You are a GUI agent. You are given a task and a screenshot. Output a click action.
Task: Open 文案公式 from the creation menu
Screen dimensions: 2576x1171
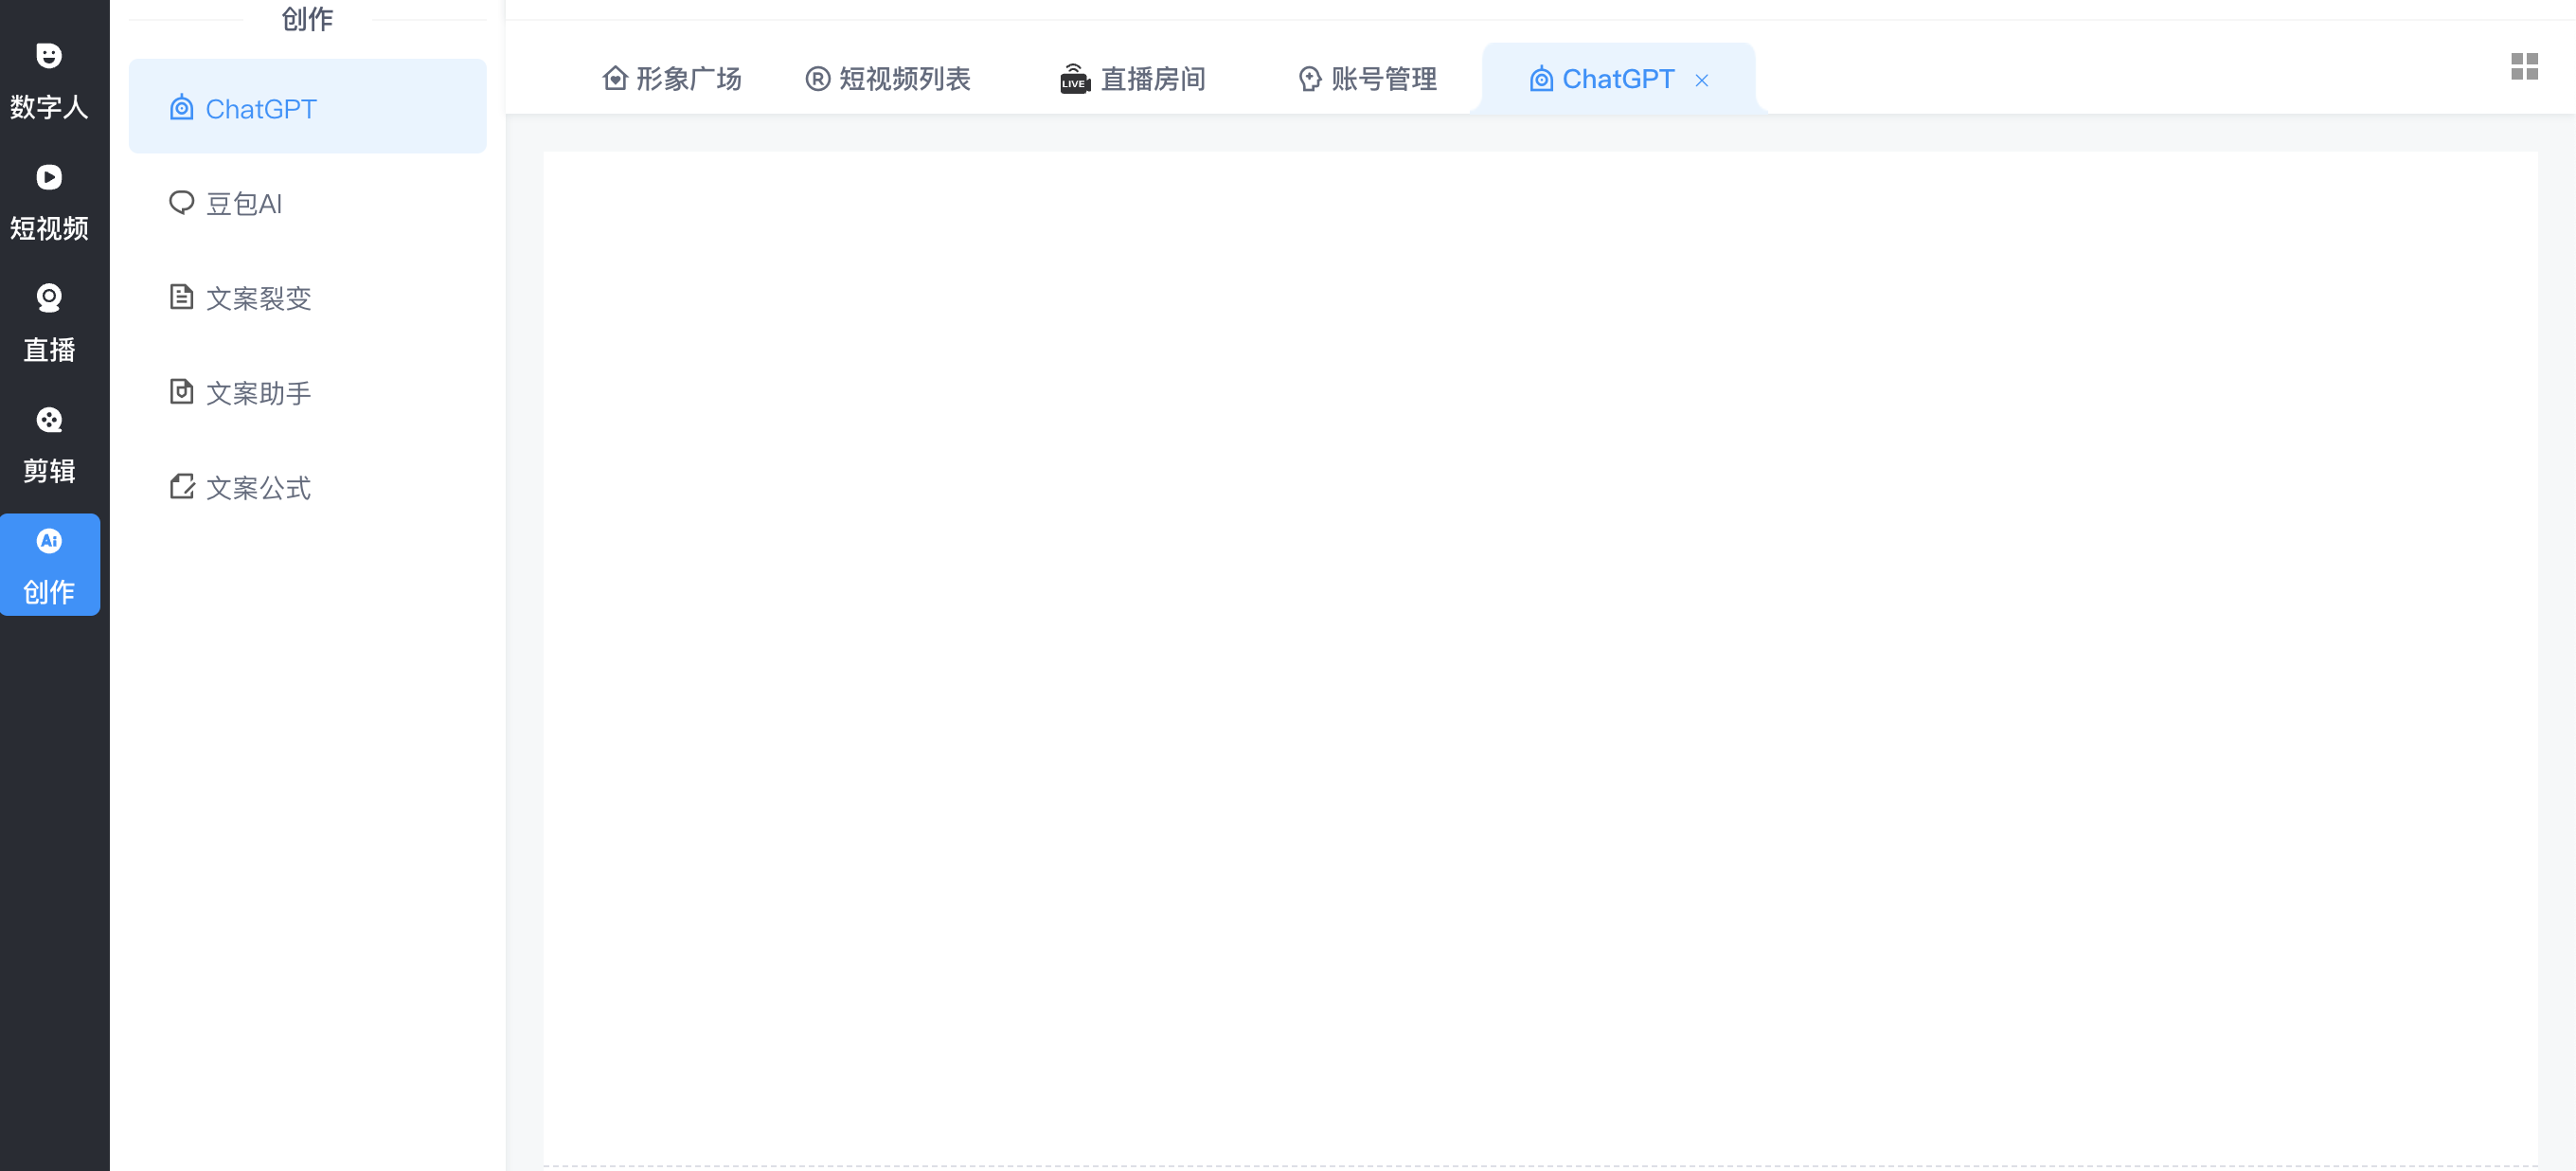pos(258,487)
